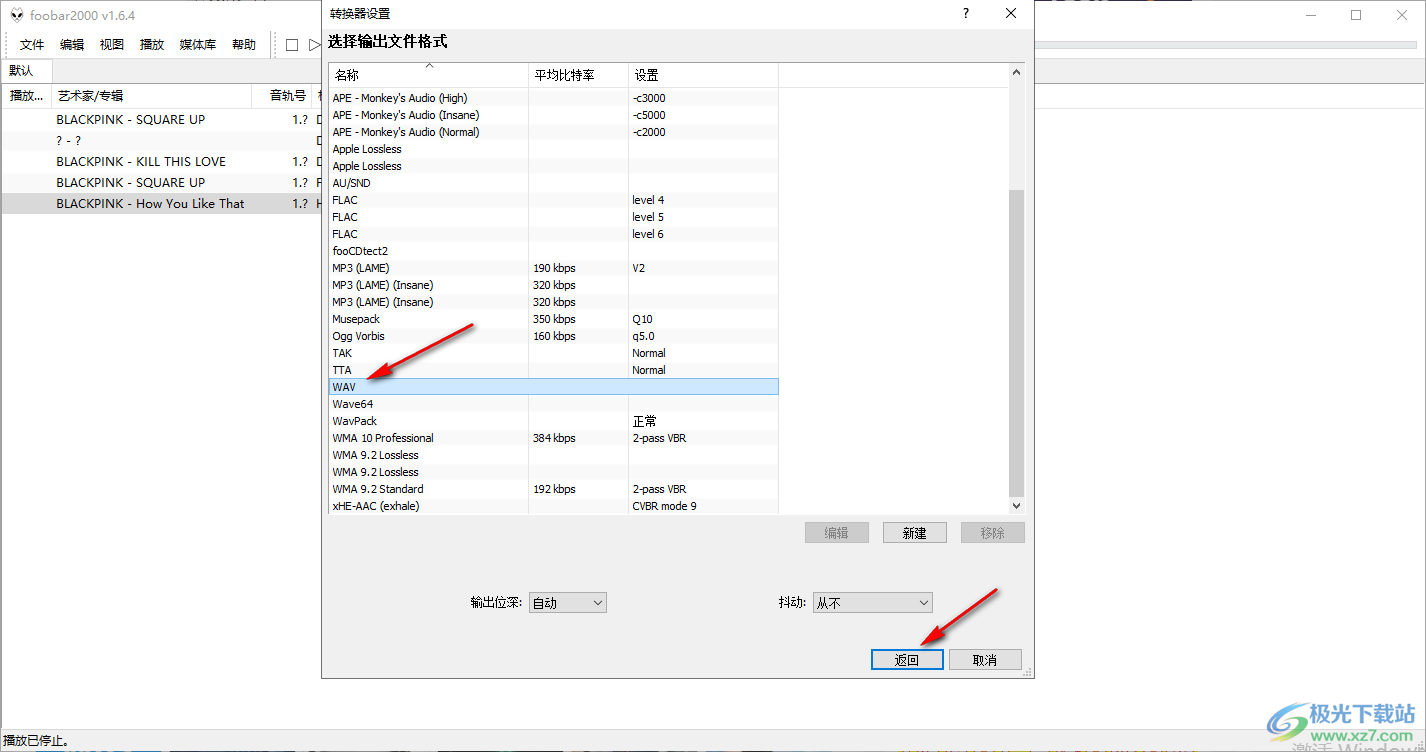Select the FLAC level 6 row
Image resolution: width=1426 pixels, height=752 pixels.
tap(554, 234)
